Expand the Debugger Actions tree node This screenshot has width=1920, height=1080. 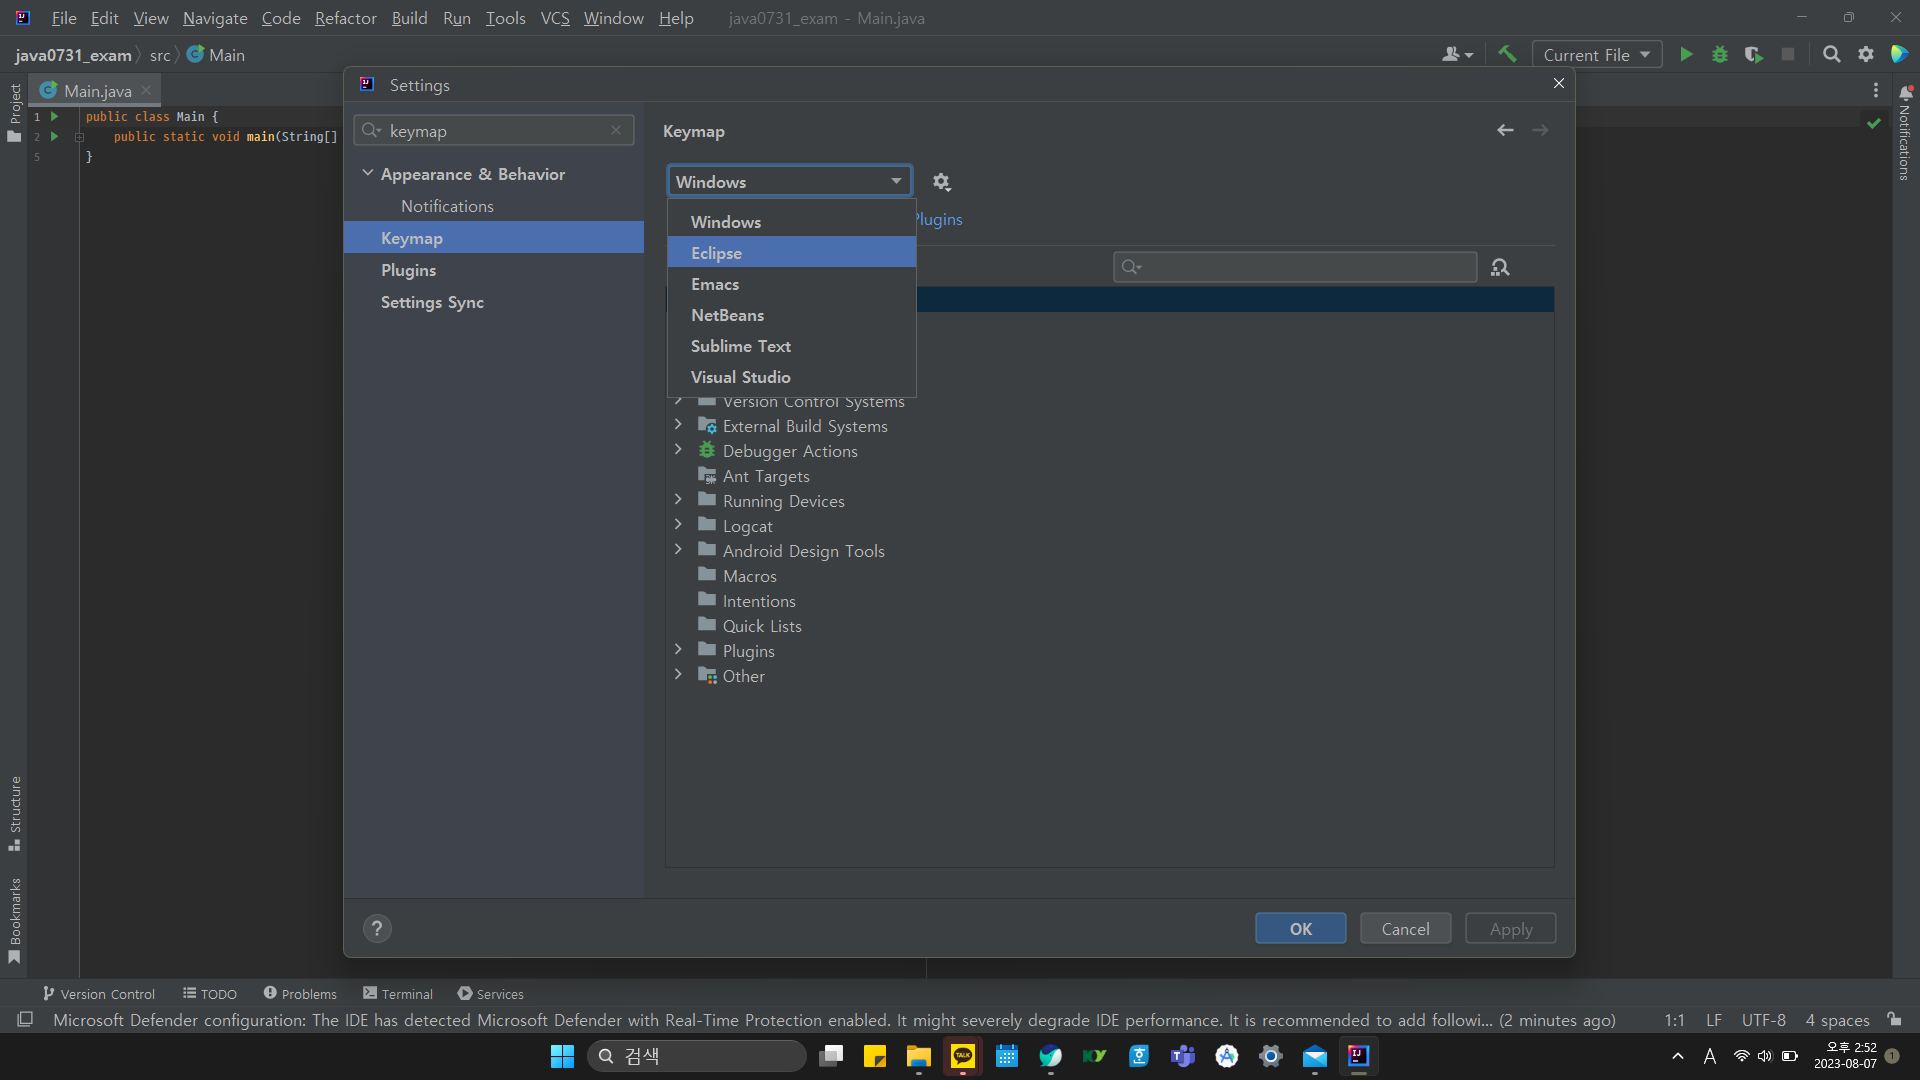click(x=678, y=450)
